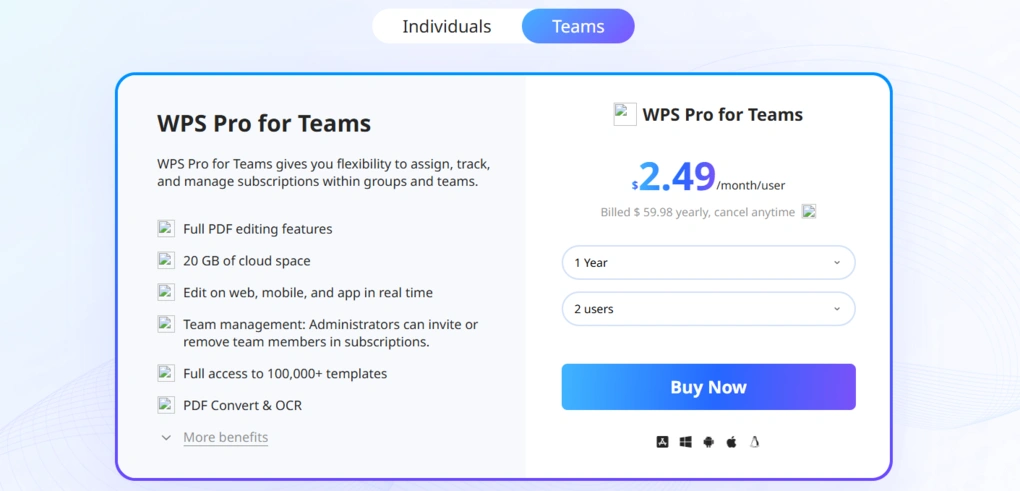
Task: Click the icon beside PDF Convert & OCR
Action: pos(166,405)
